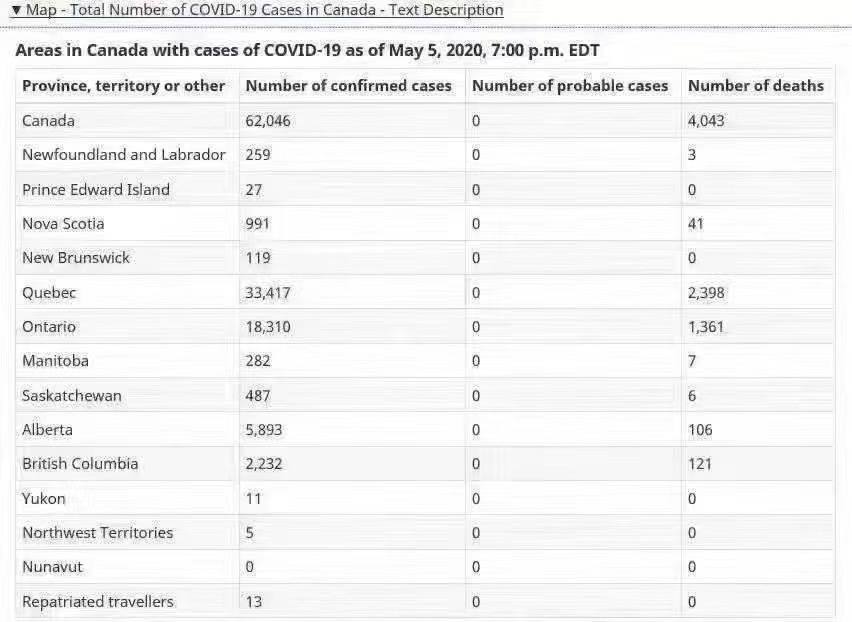
Task: Click the Repatriated travellers row label
Action: pos(98,602)
